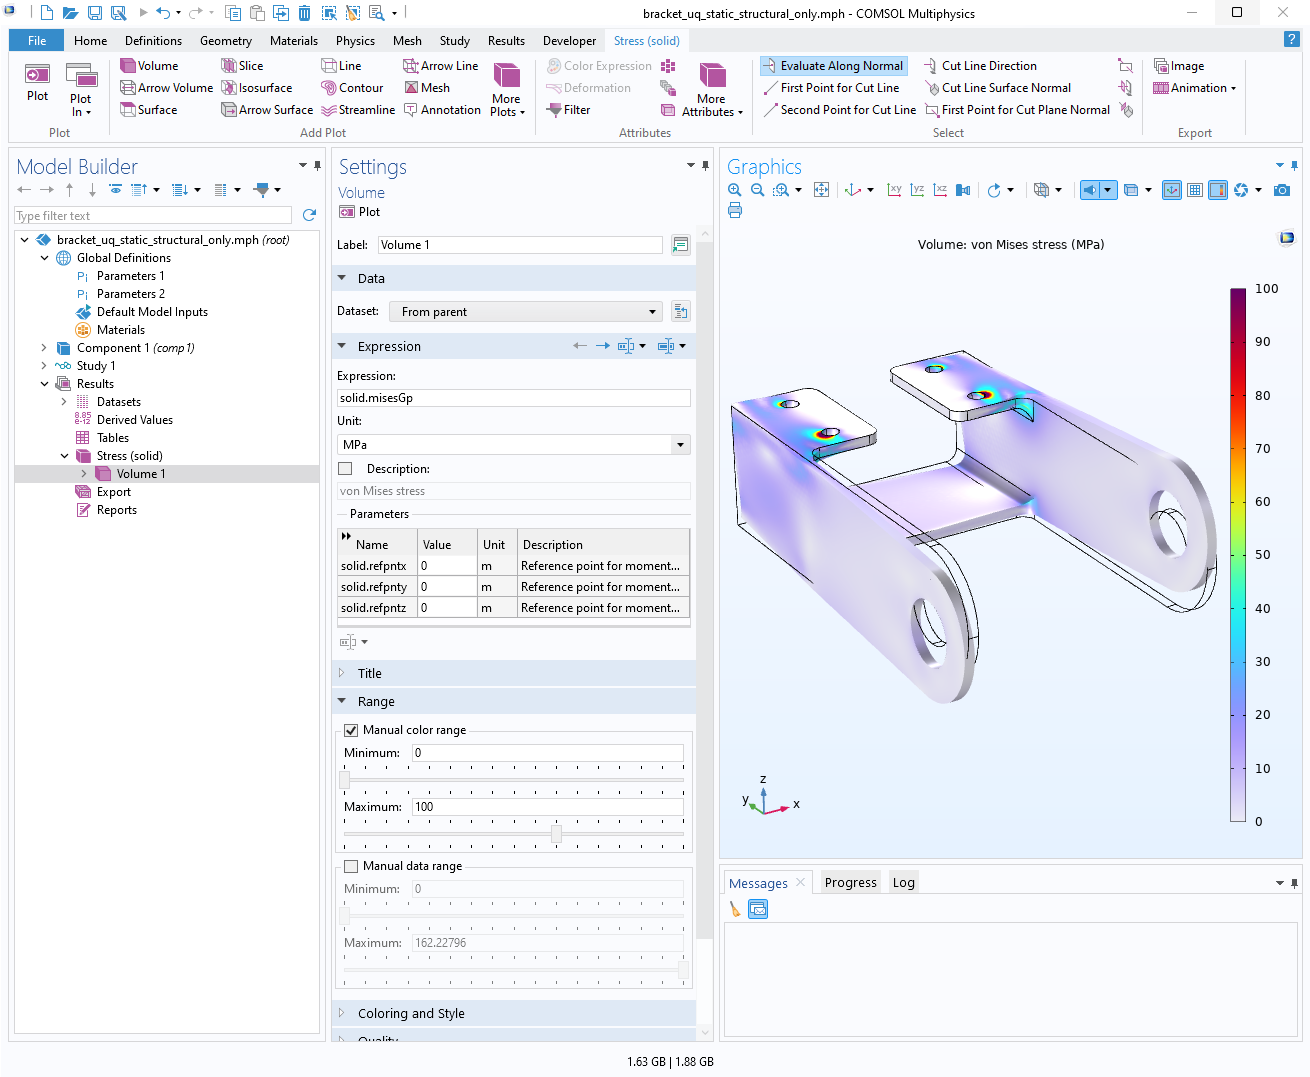
Task: Expand the Coloring and Style section
Action: point(411,1013)
